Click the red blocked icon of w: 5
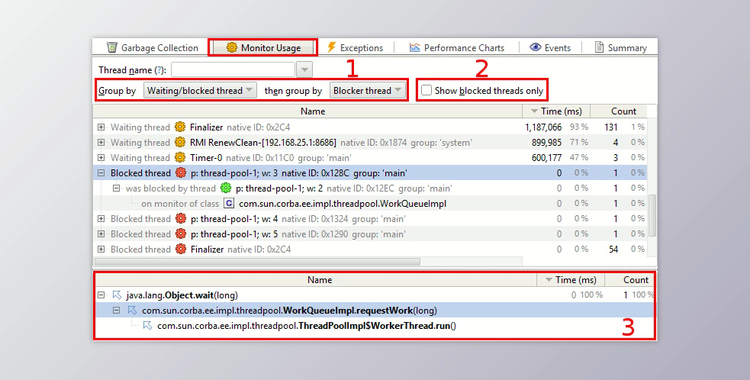 181,234
